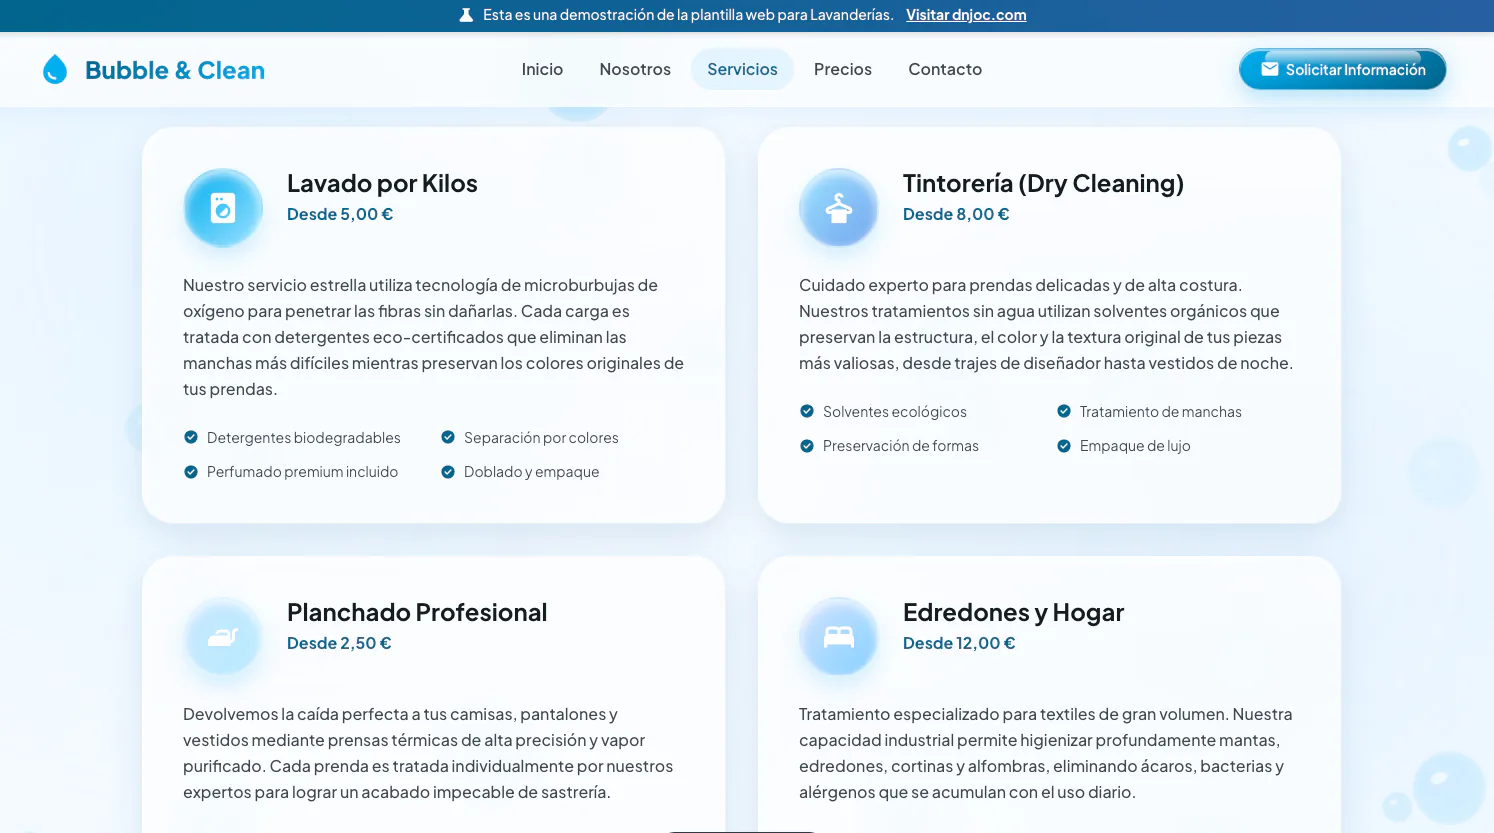Open the Precios menu item
The width and height of the screenshot is (1494, 833).
tap(843, 69)
